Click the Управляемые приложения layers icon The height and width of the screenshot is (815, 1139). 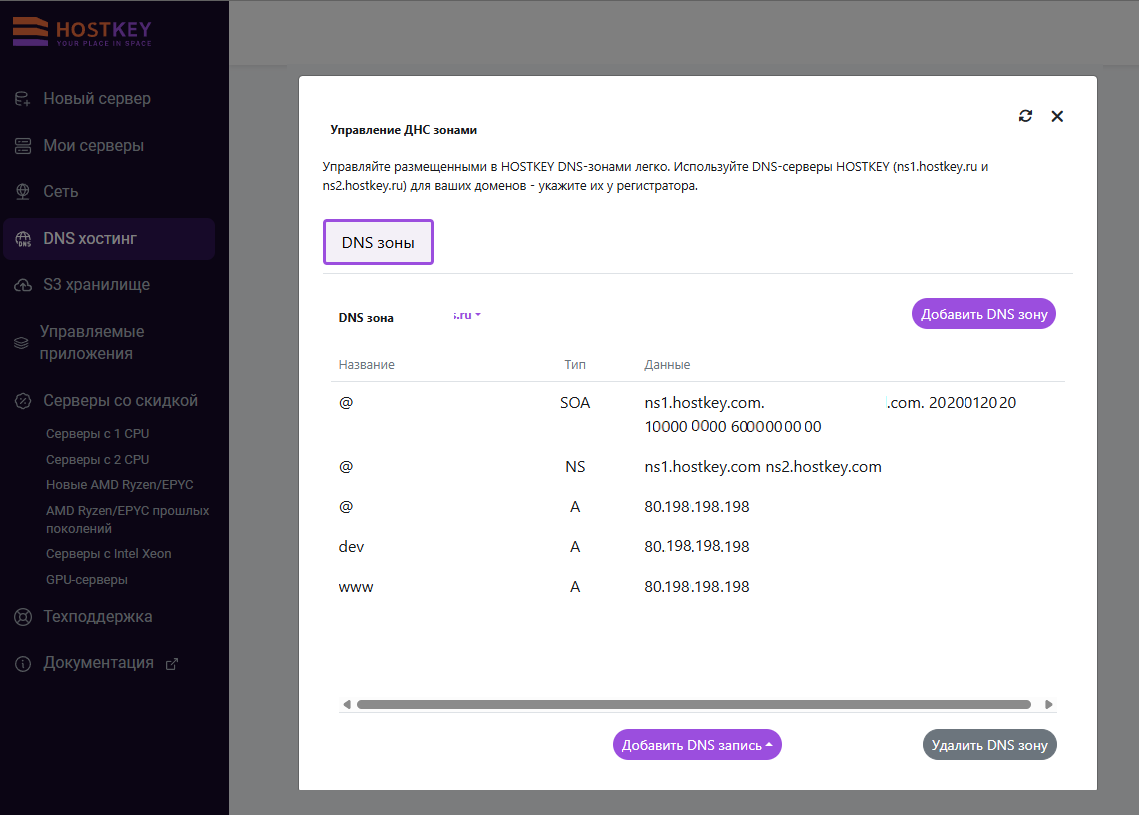[21, 343]
